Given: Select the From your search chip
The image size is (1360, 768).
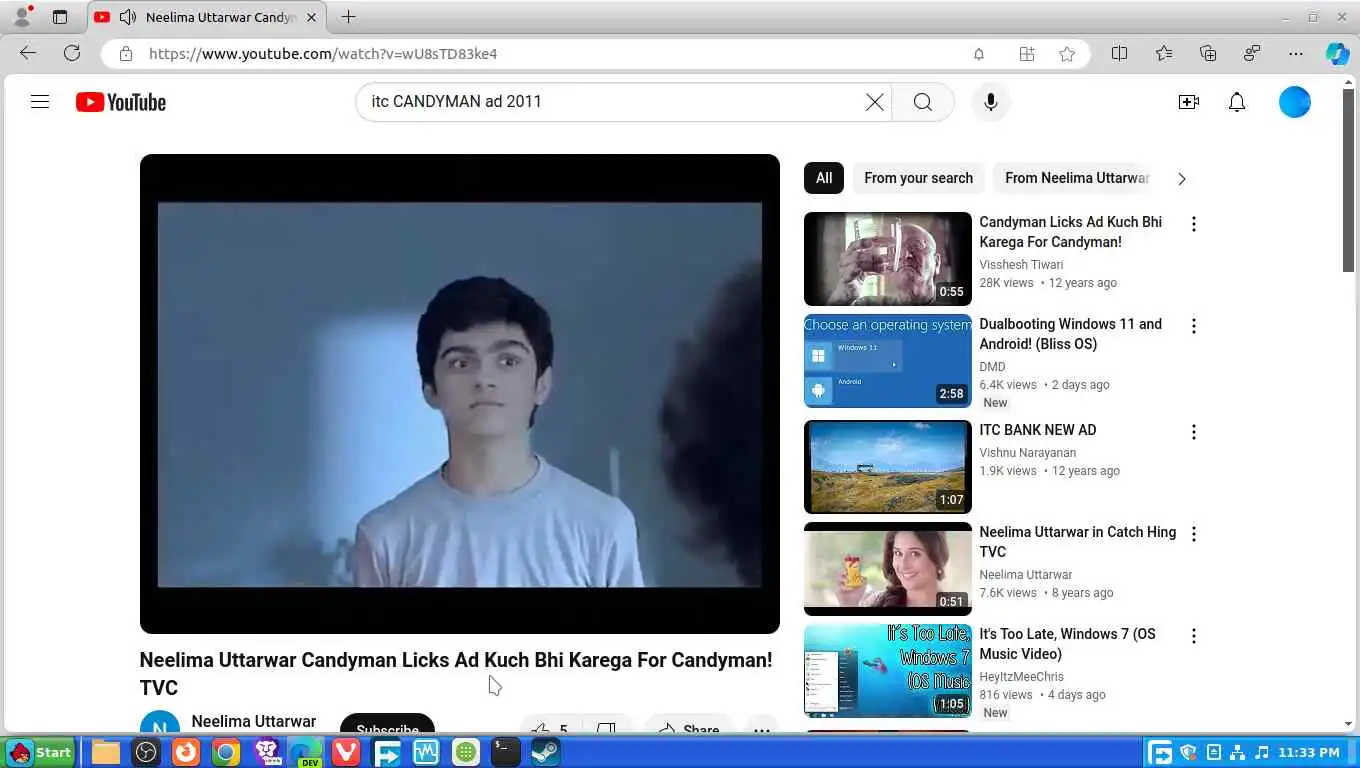Looking at the screenshot, I should (x=918, y=178).
